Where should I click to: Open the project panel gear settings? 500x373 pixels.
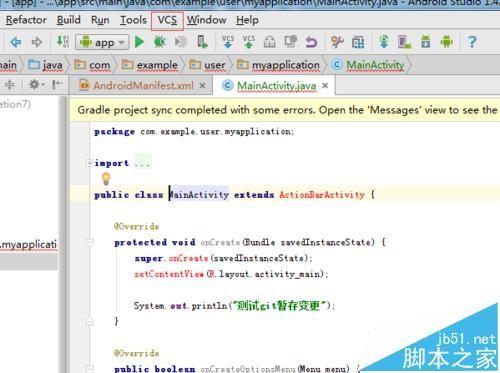point(36,85)
